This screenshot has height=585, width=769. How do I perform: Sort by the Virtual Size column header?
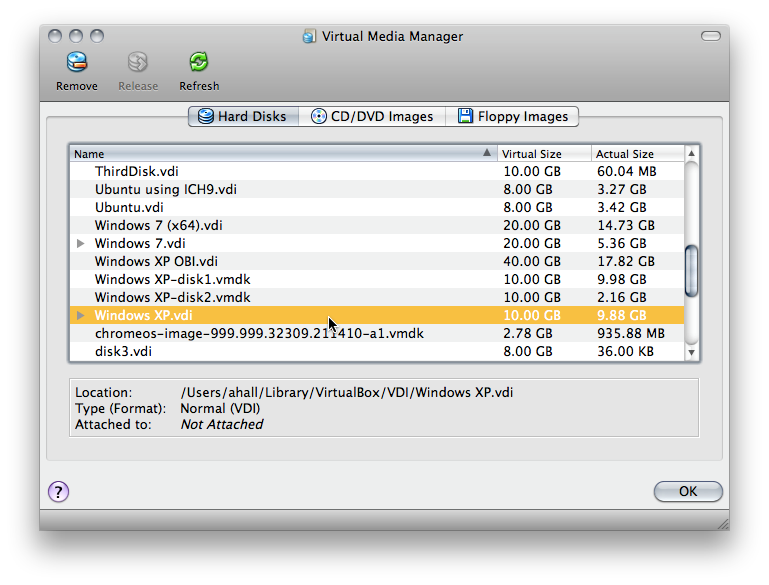[543, 154]
